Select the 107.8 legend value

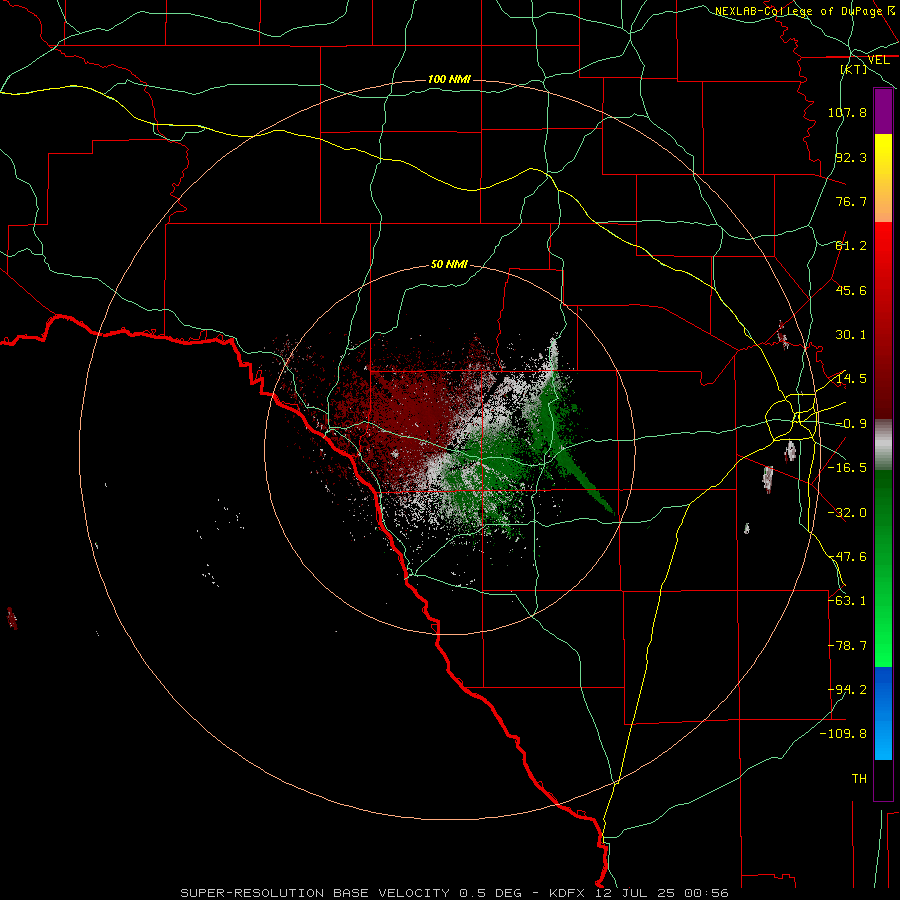point(847,112)
